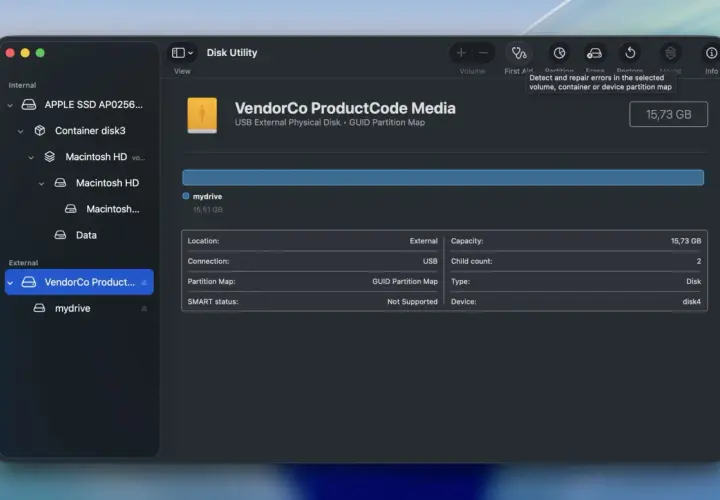Open the View sidebar menu

[182, 53]
